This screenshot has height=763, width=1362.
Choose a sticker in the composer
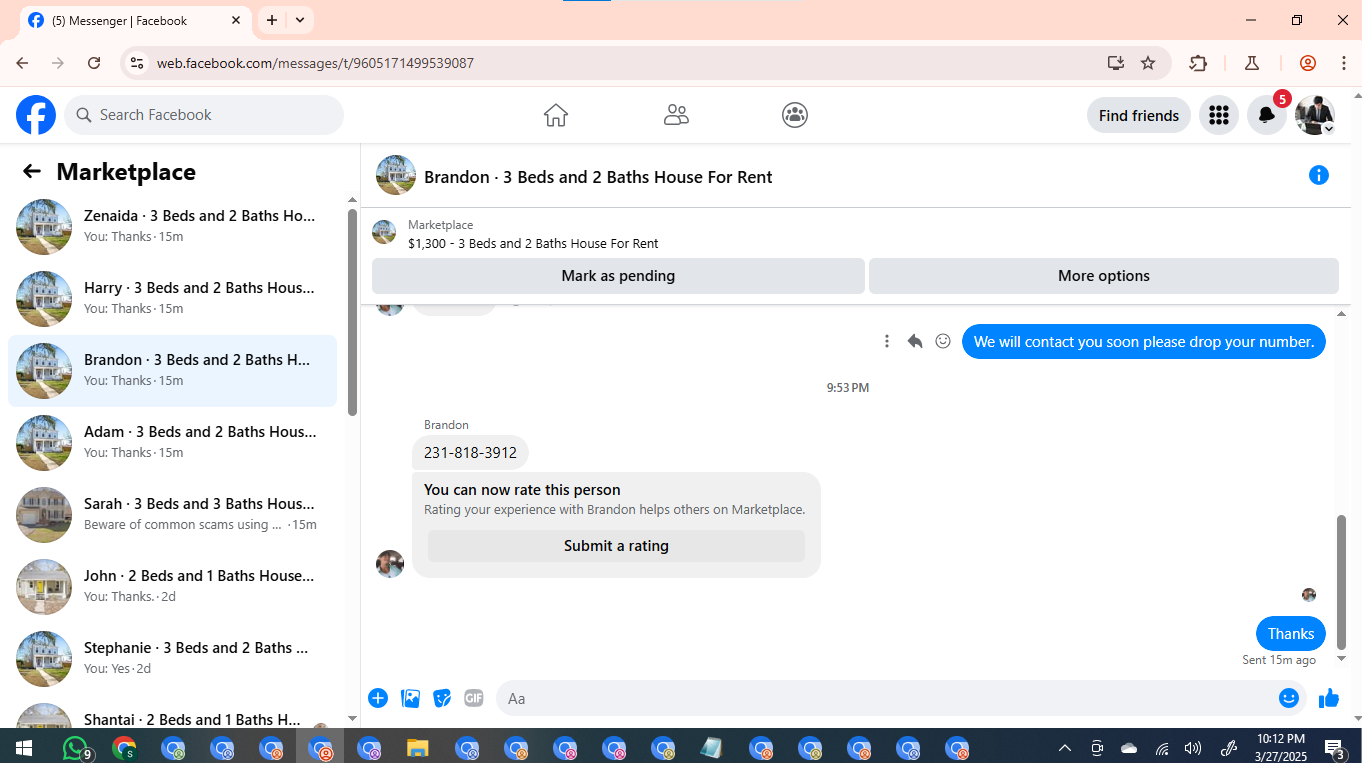click(442, 698)
